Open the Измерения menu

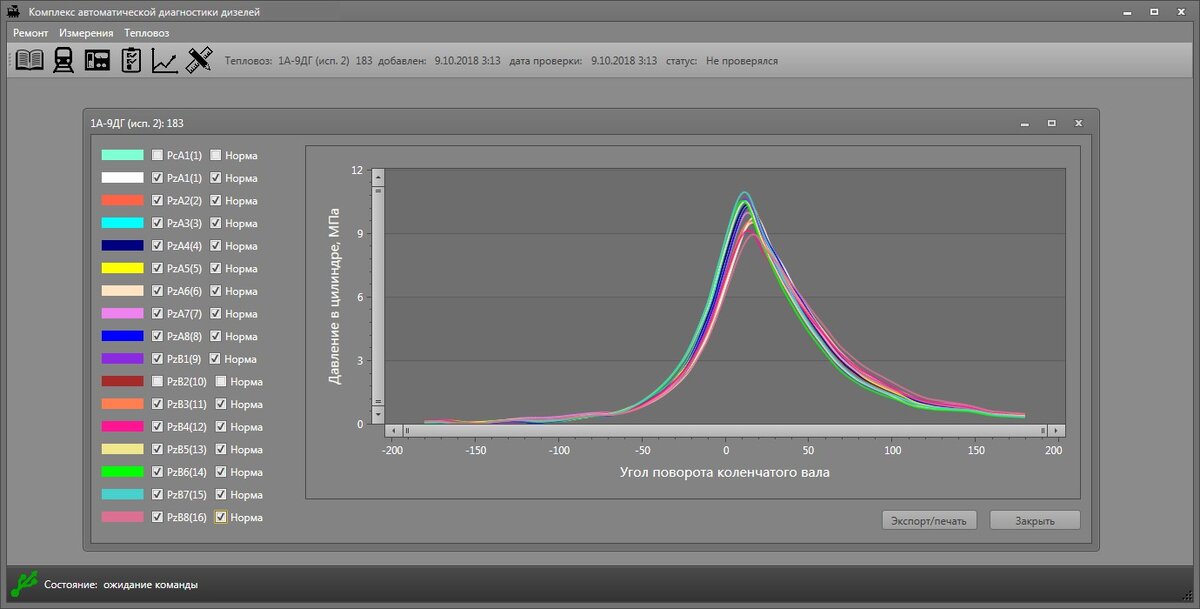(86, 32)
